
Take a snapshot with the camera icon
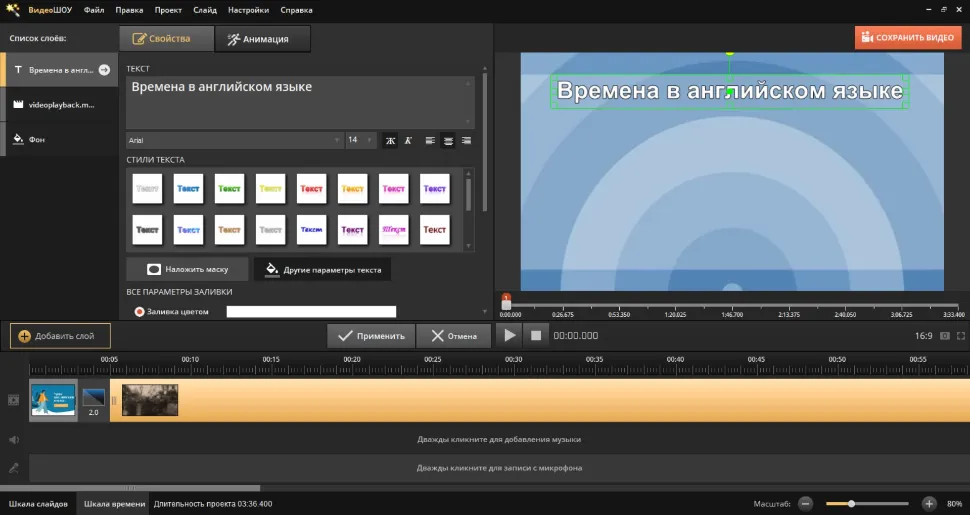pyautogui.click(x=945, y=335)
